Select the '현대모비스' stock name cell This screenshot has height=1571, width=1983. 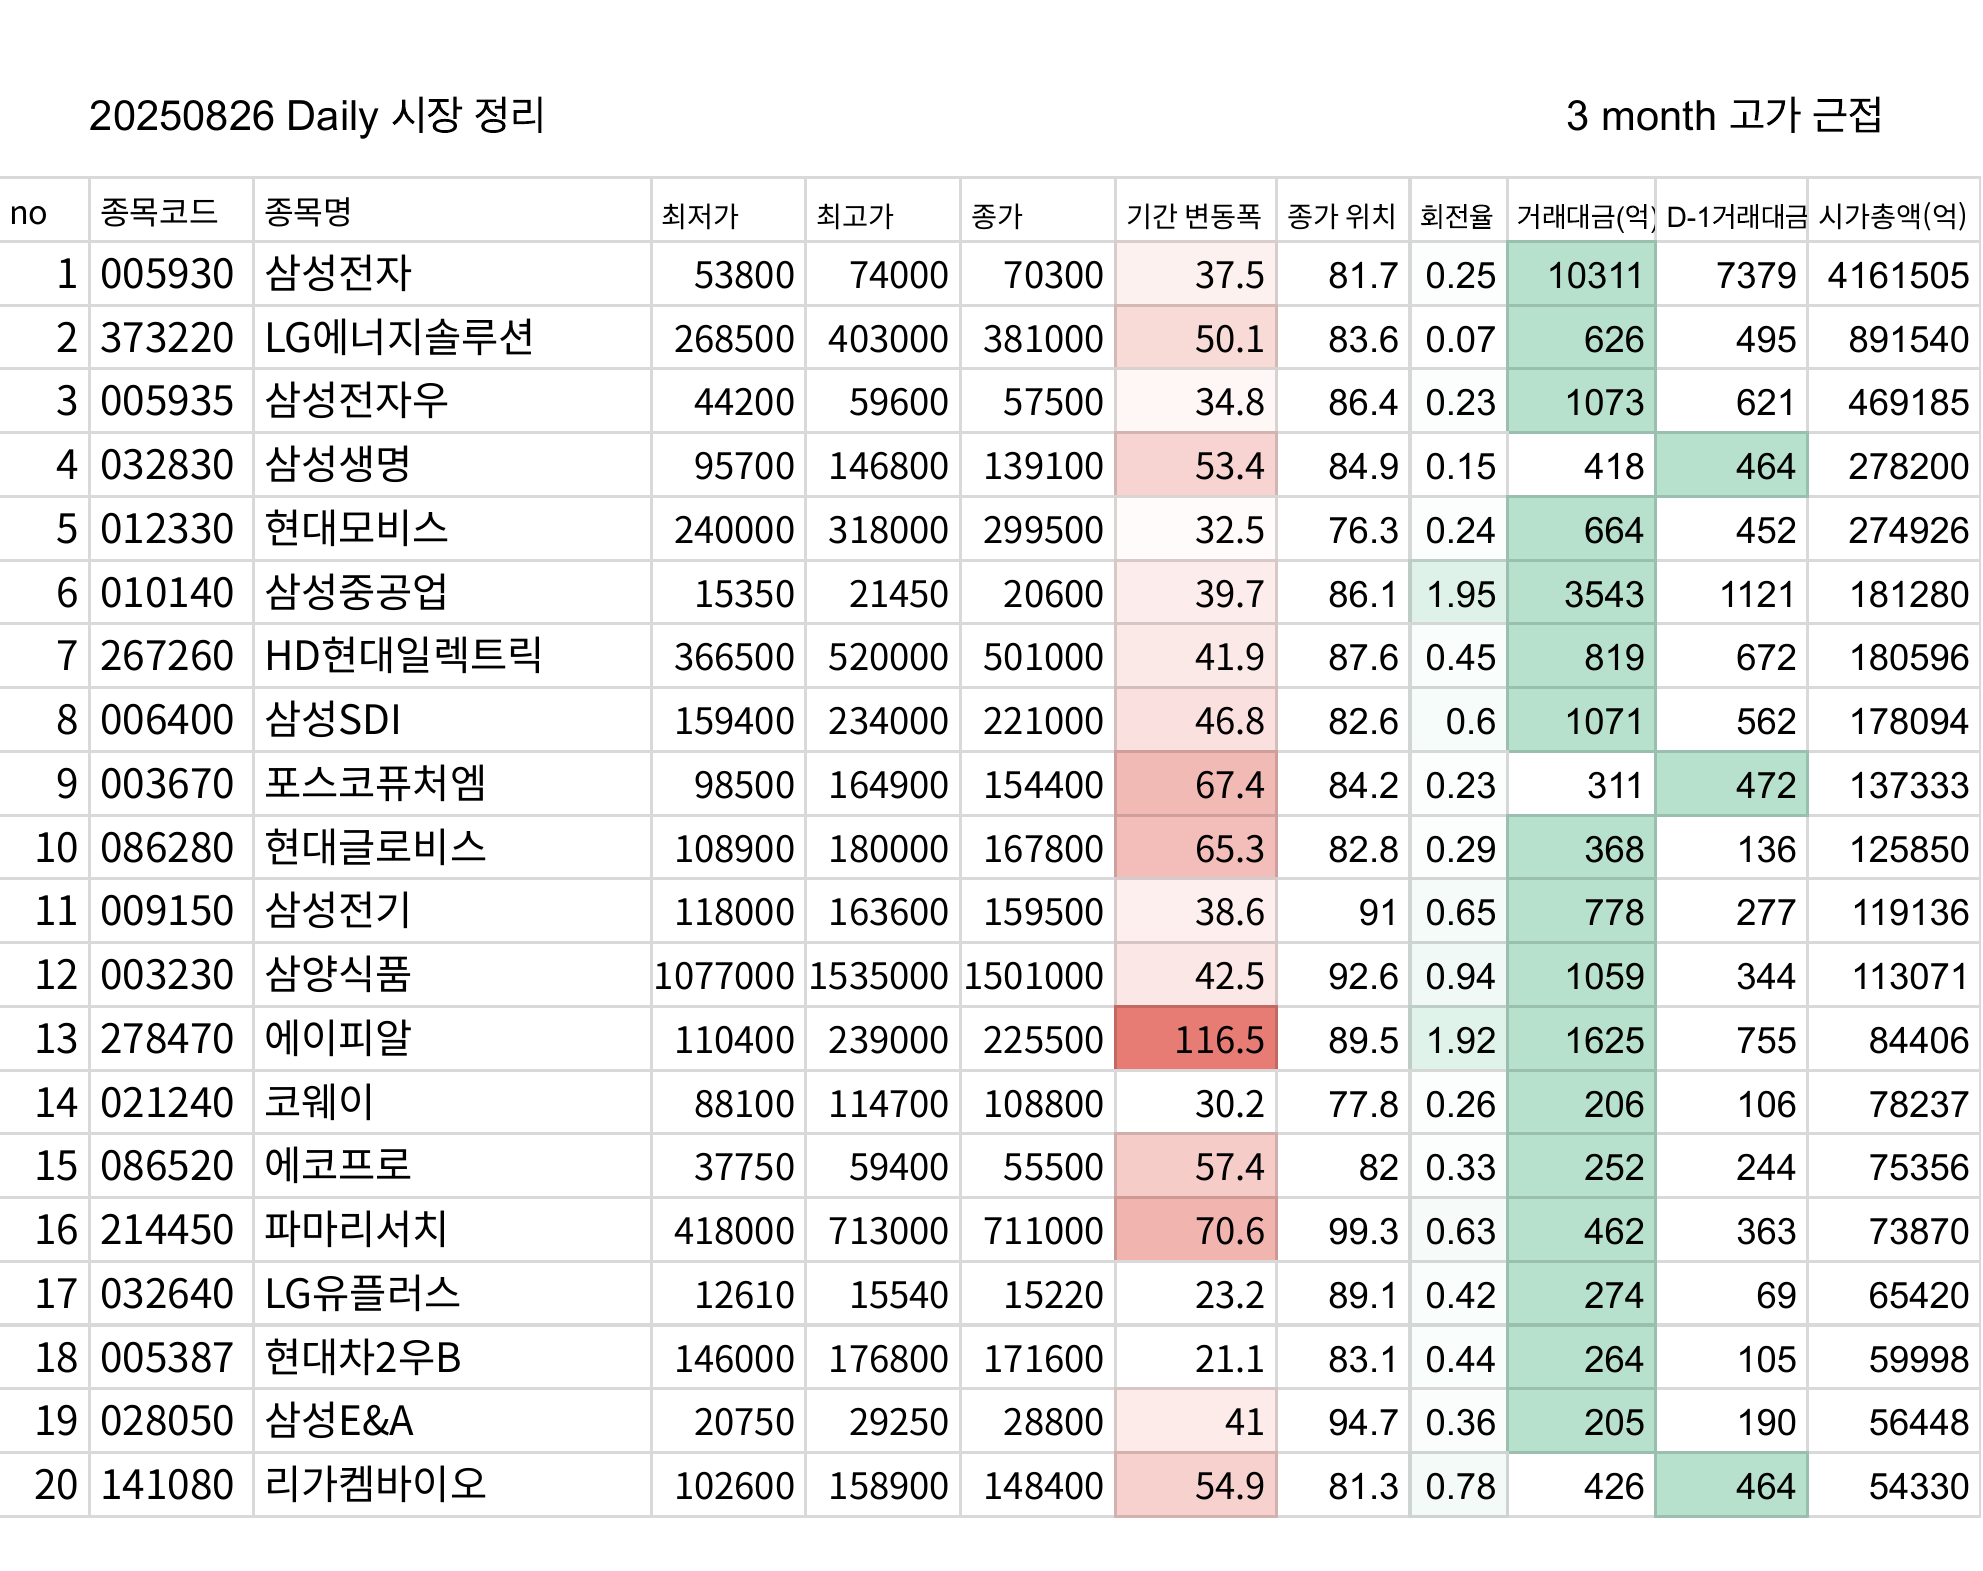(x=452, y=529)
